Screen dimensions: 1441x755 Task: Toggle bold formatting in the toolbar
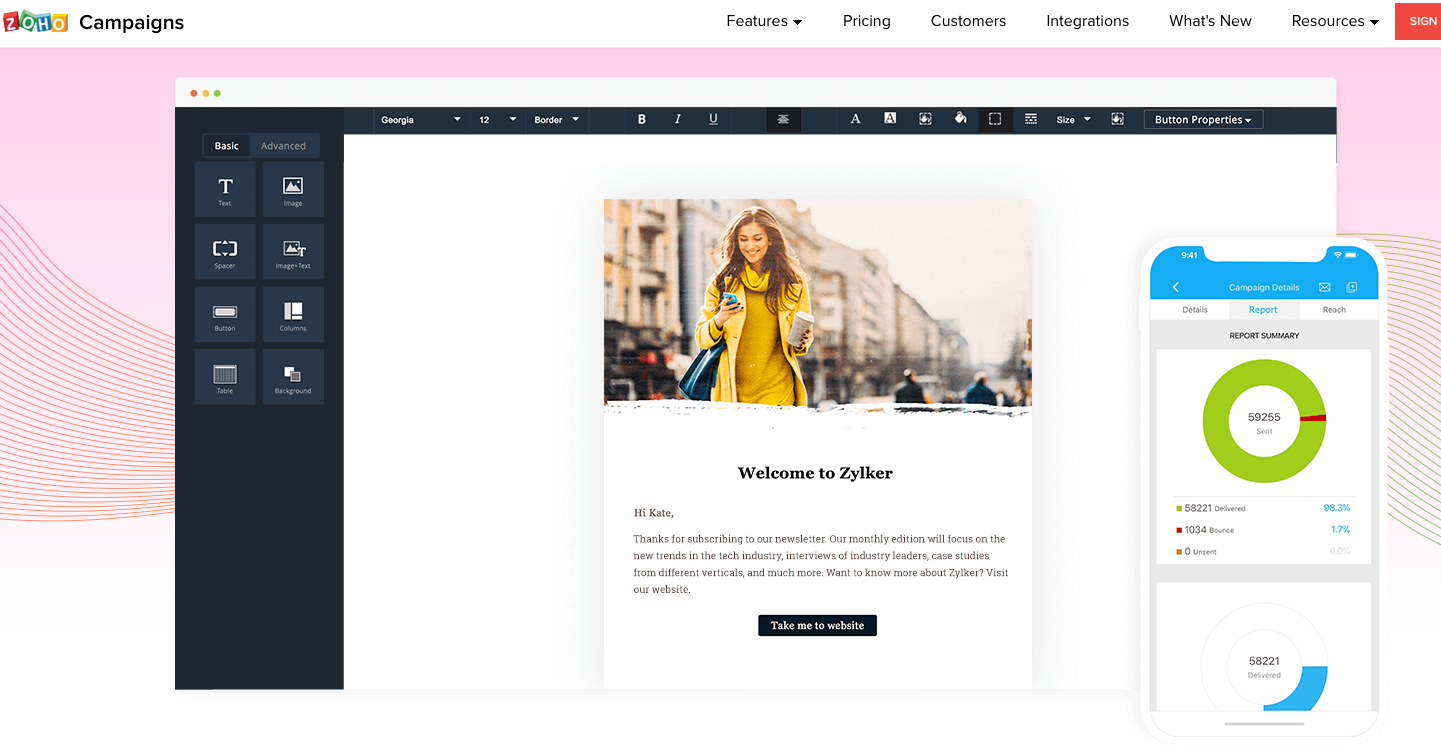(641, 119)
